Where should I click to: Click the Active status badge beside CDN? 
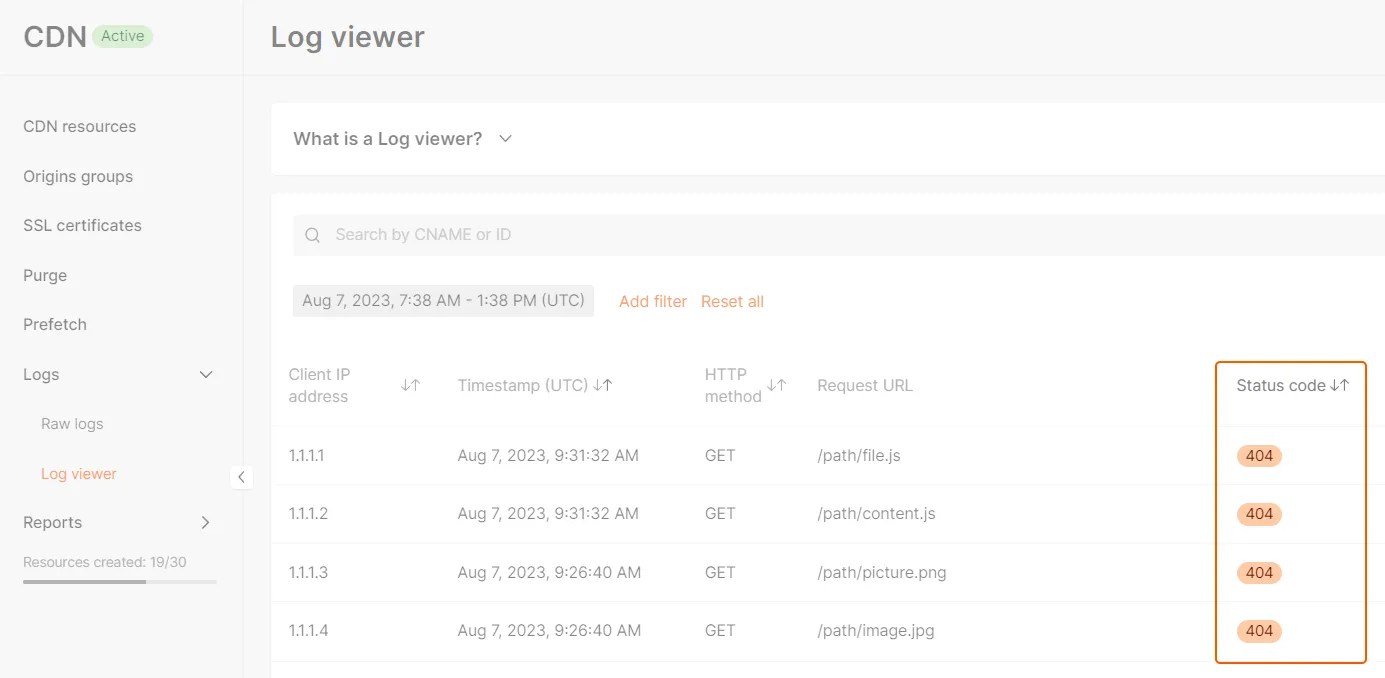(122, 35)
